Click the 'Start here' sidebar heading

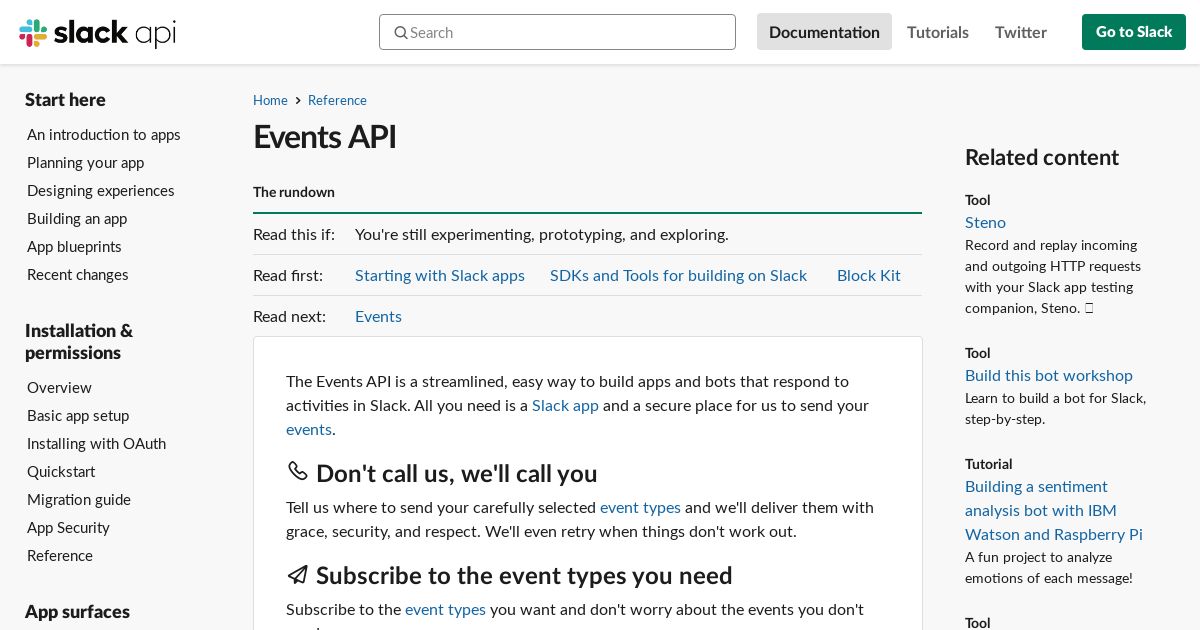[65, 99]
